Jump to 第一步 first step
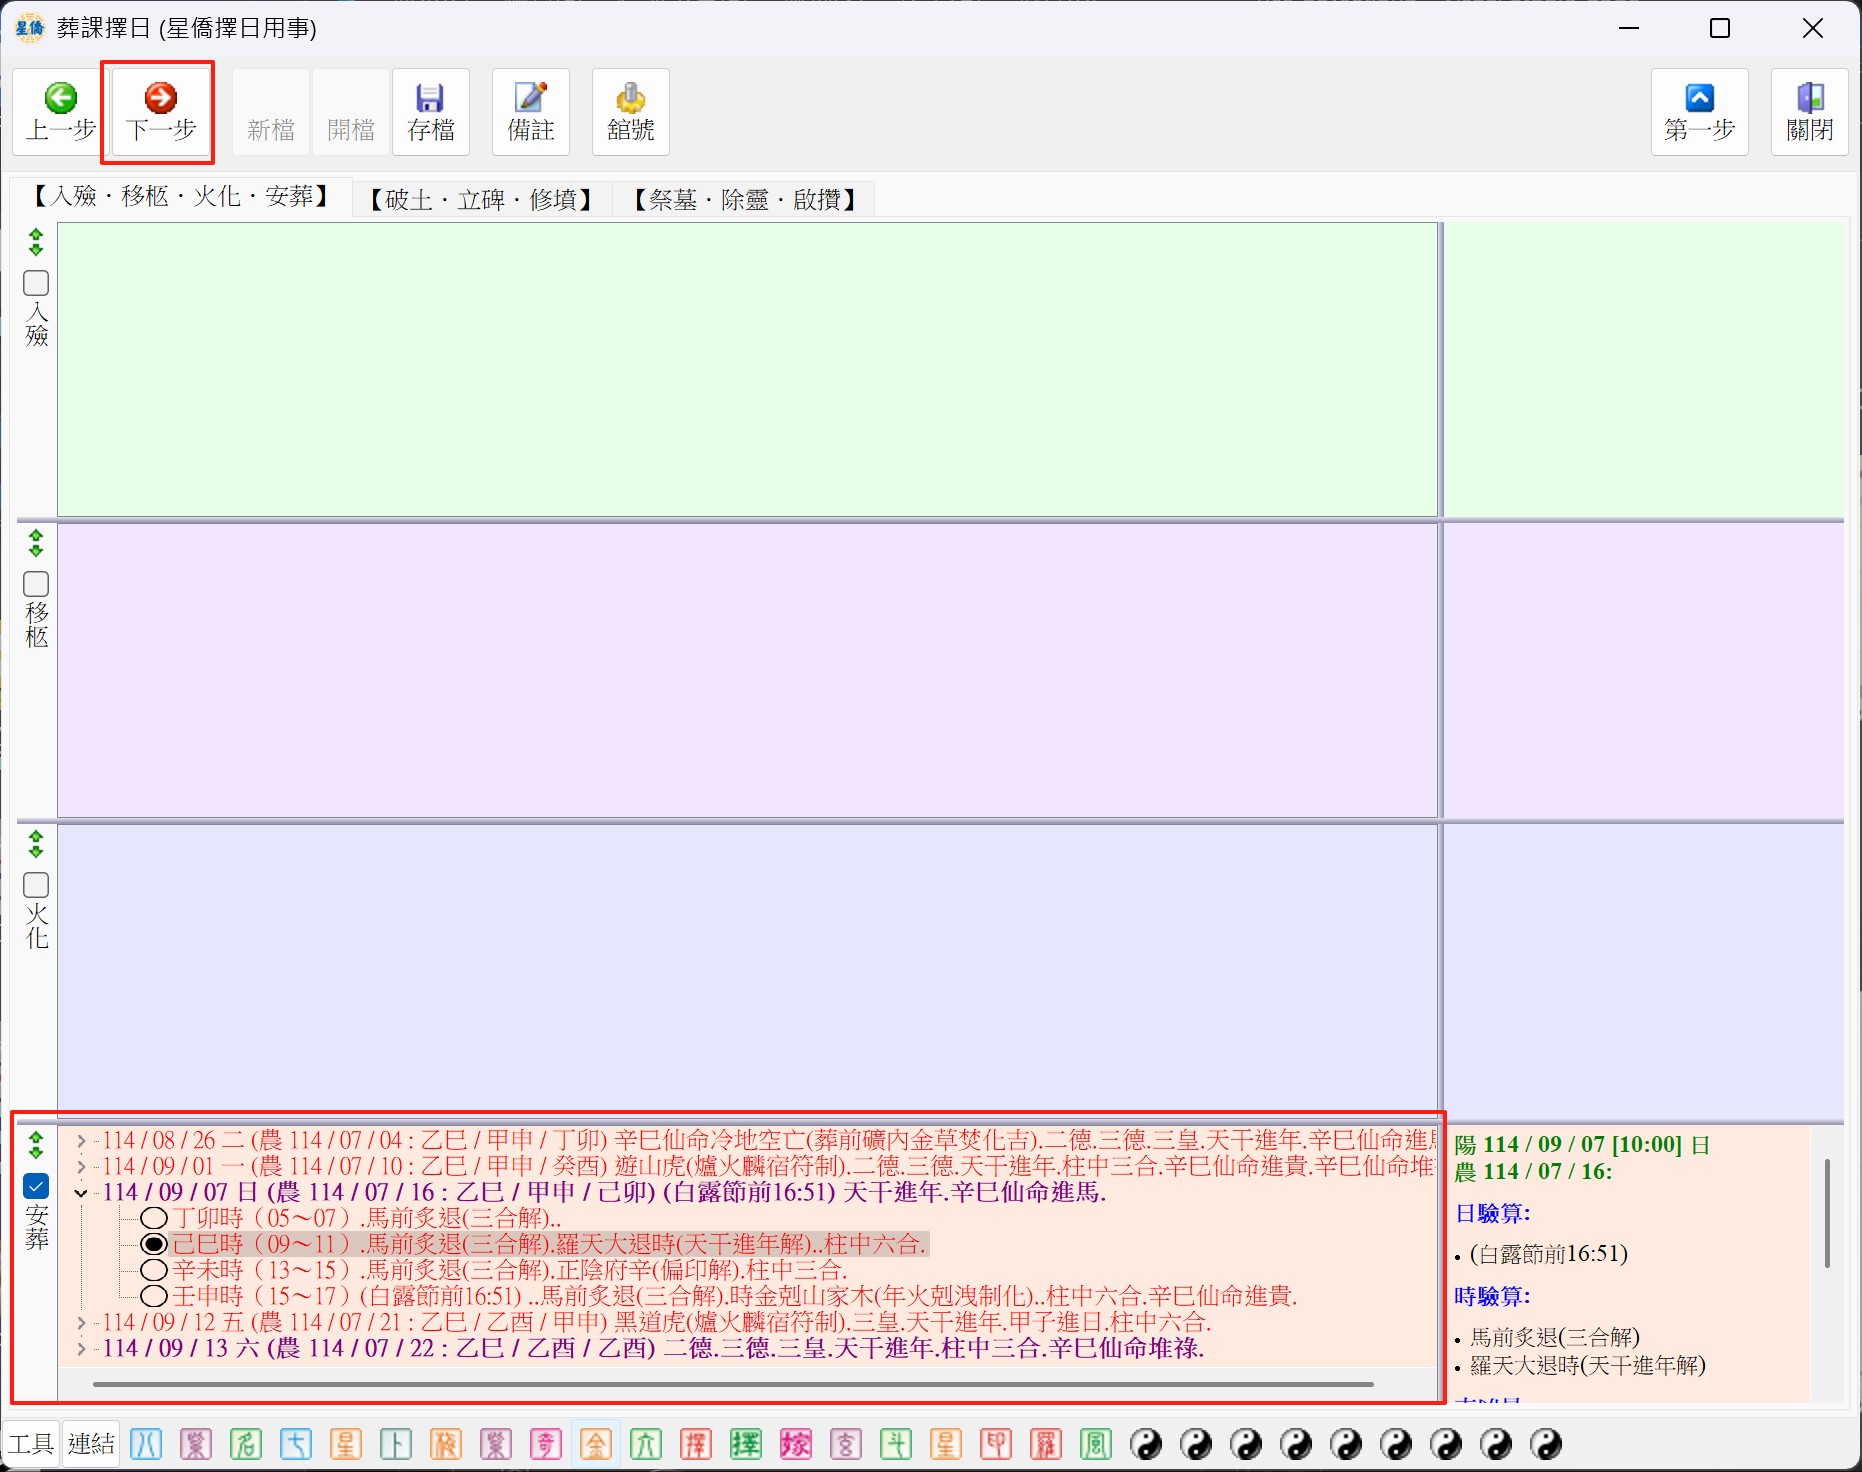The image size is (1862, 1472). pos(1699,111)
